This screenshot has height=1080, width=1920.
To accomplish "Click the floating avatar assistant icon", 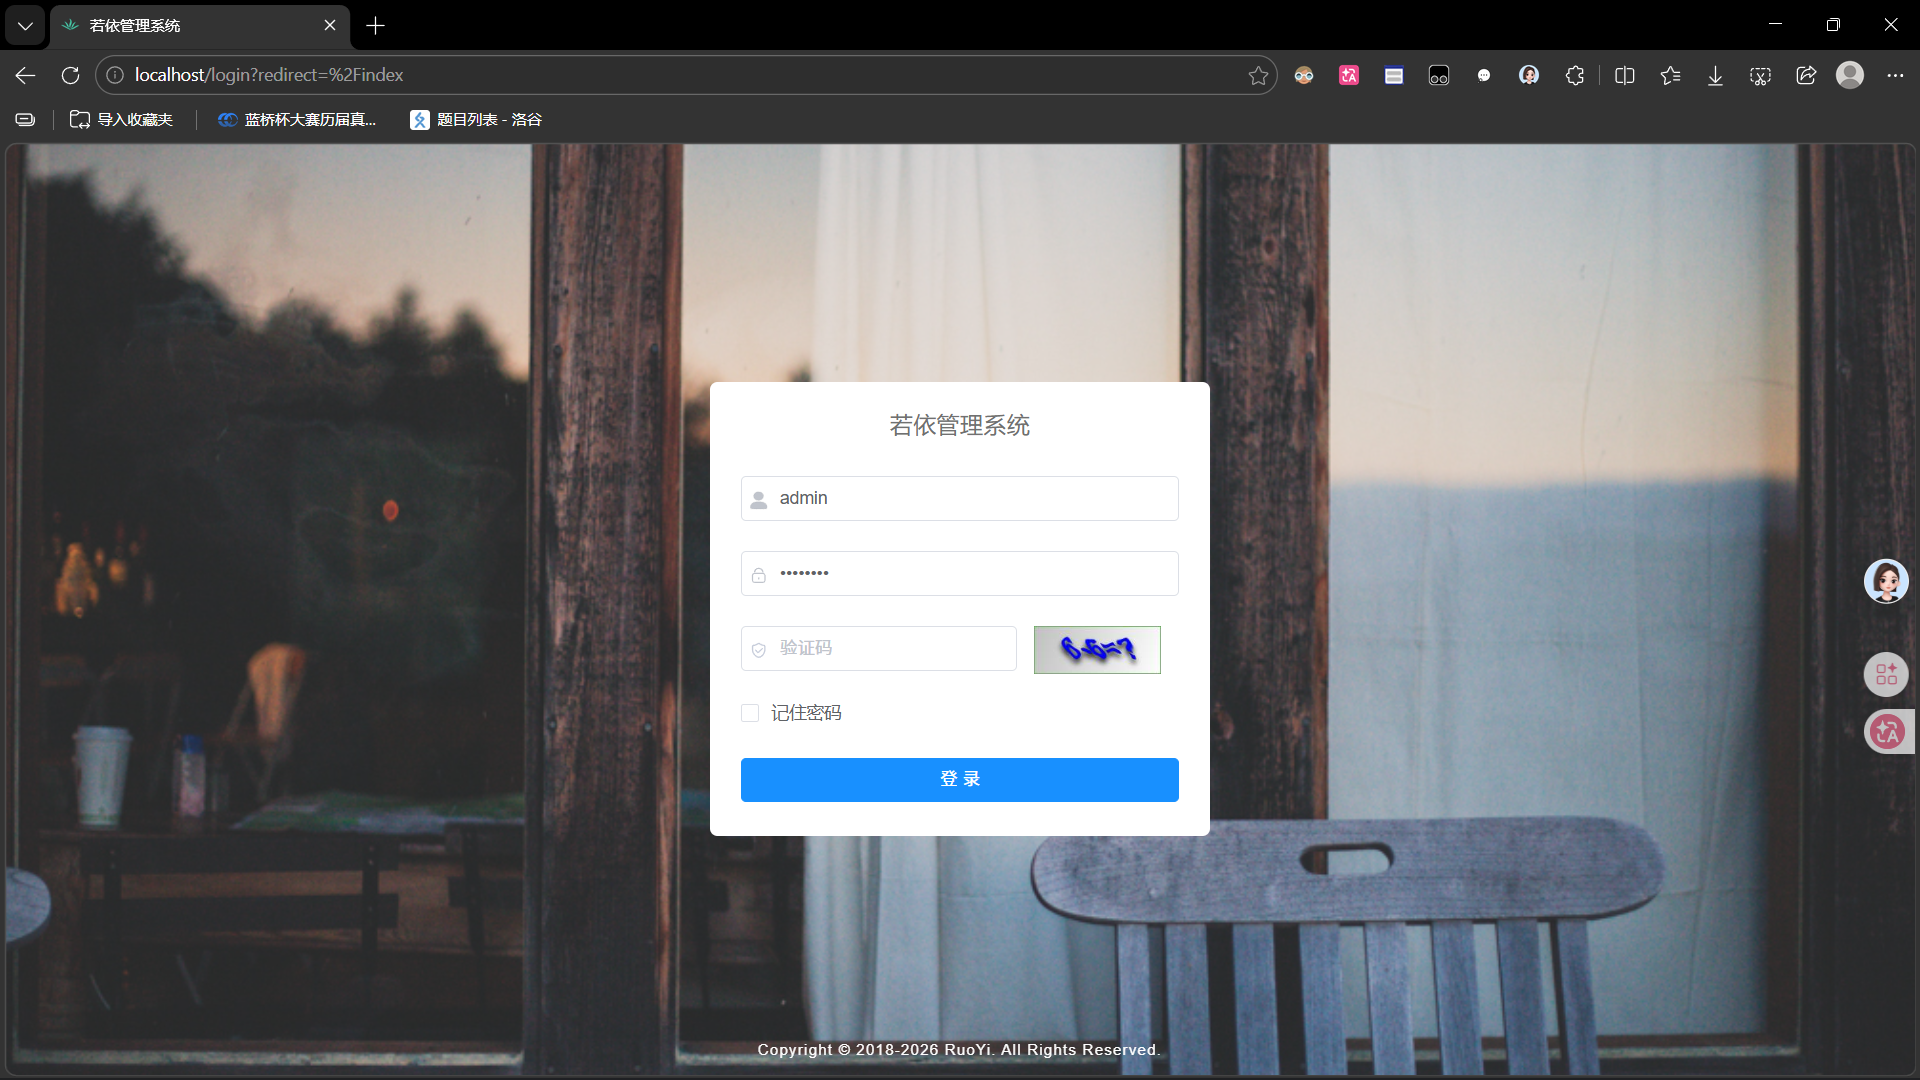I will point(1886,581).
